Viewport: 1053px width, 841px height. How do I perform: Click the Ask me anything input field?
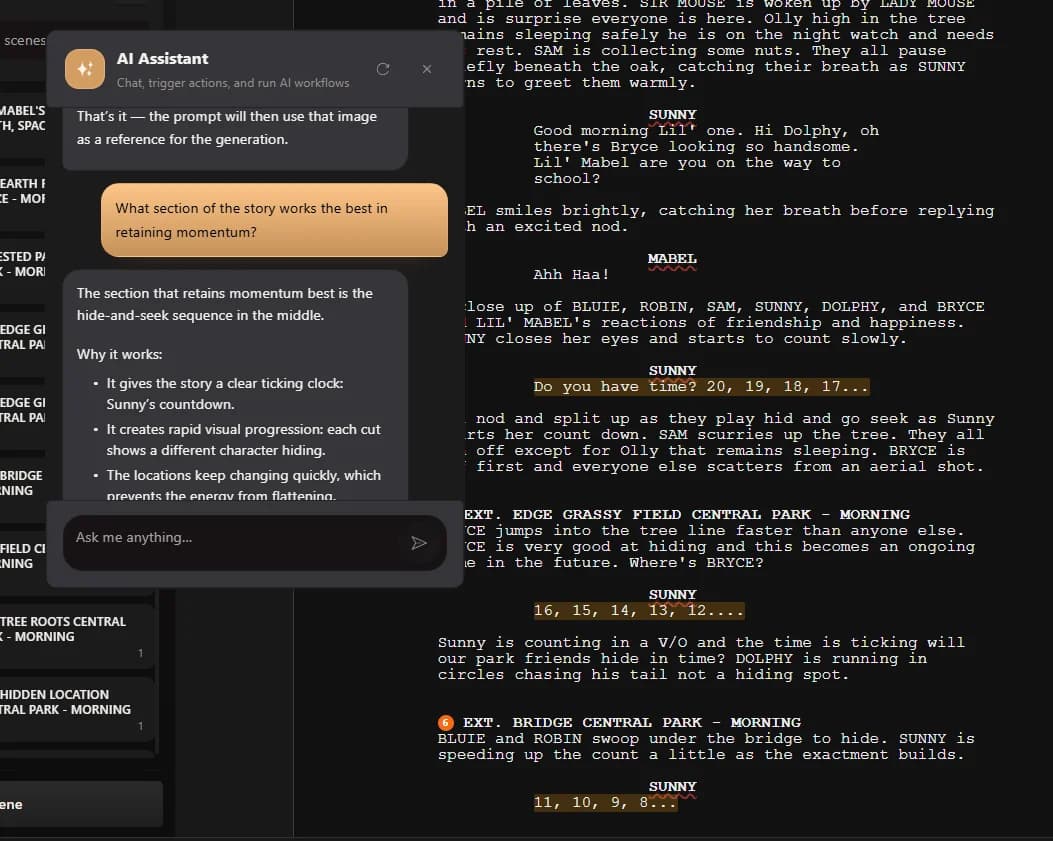pos(230,542)
